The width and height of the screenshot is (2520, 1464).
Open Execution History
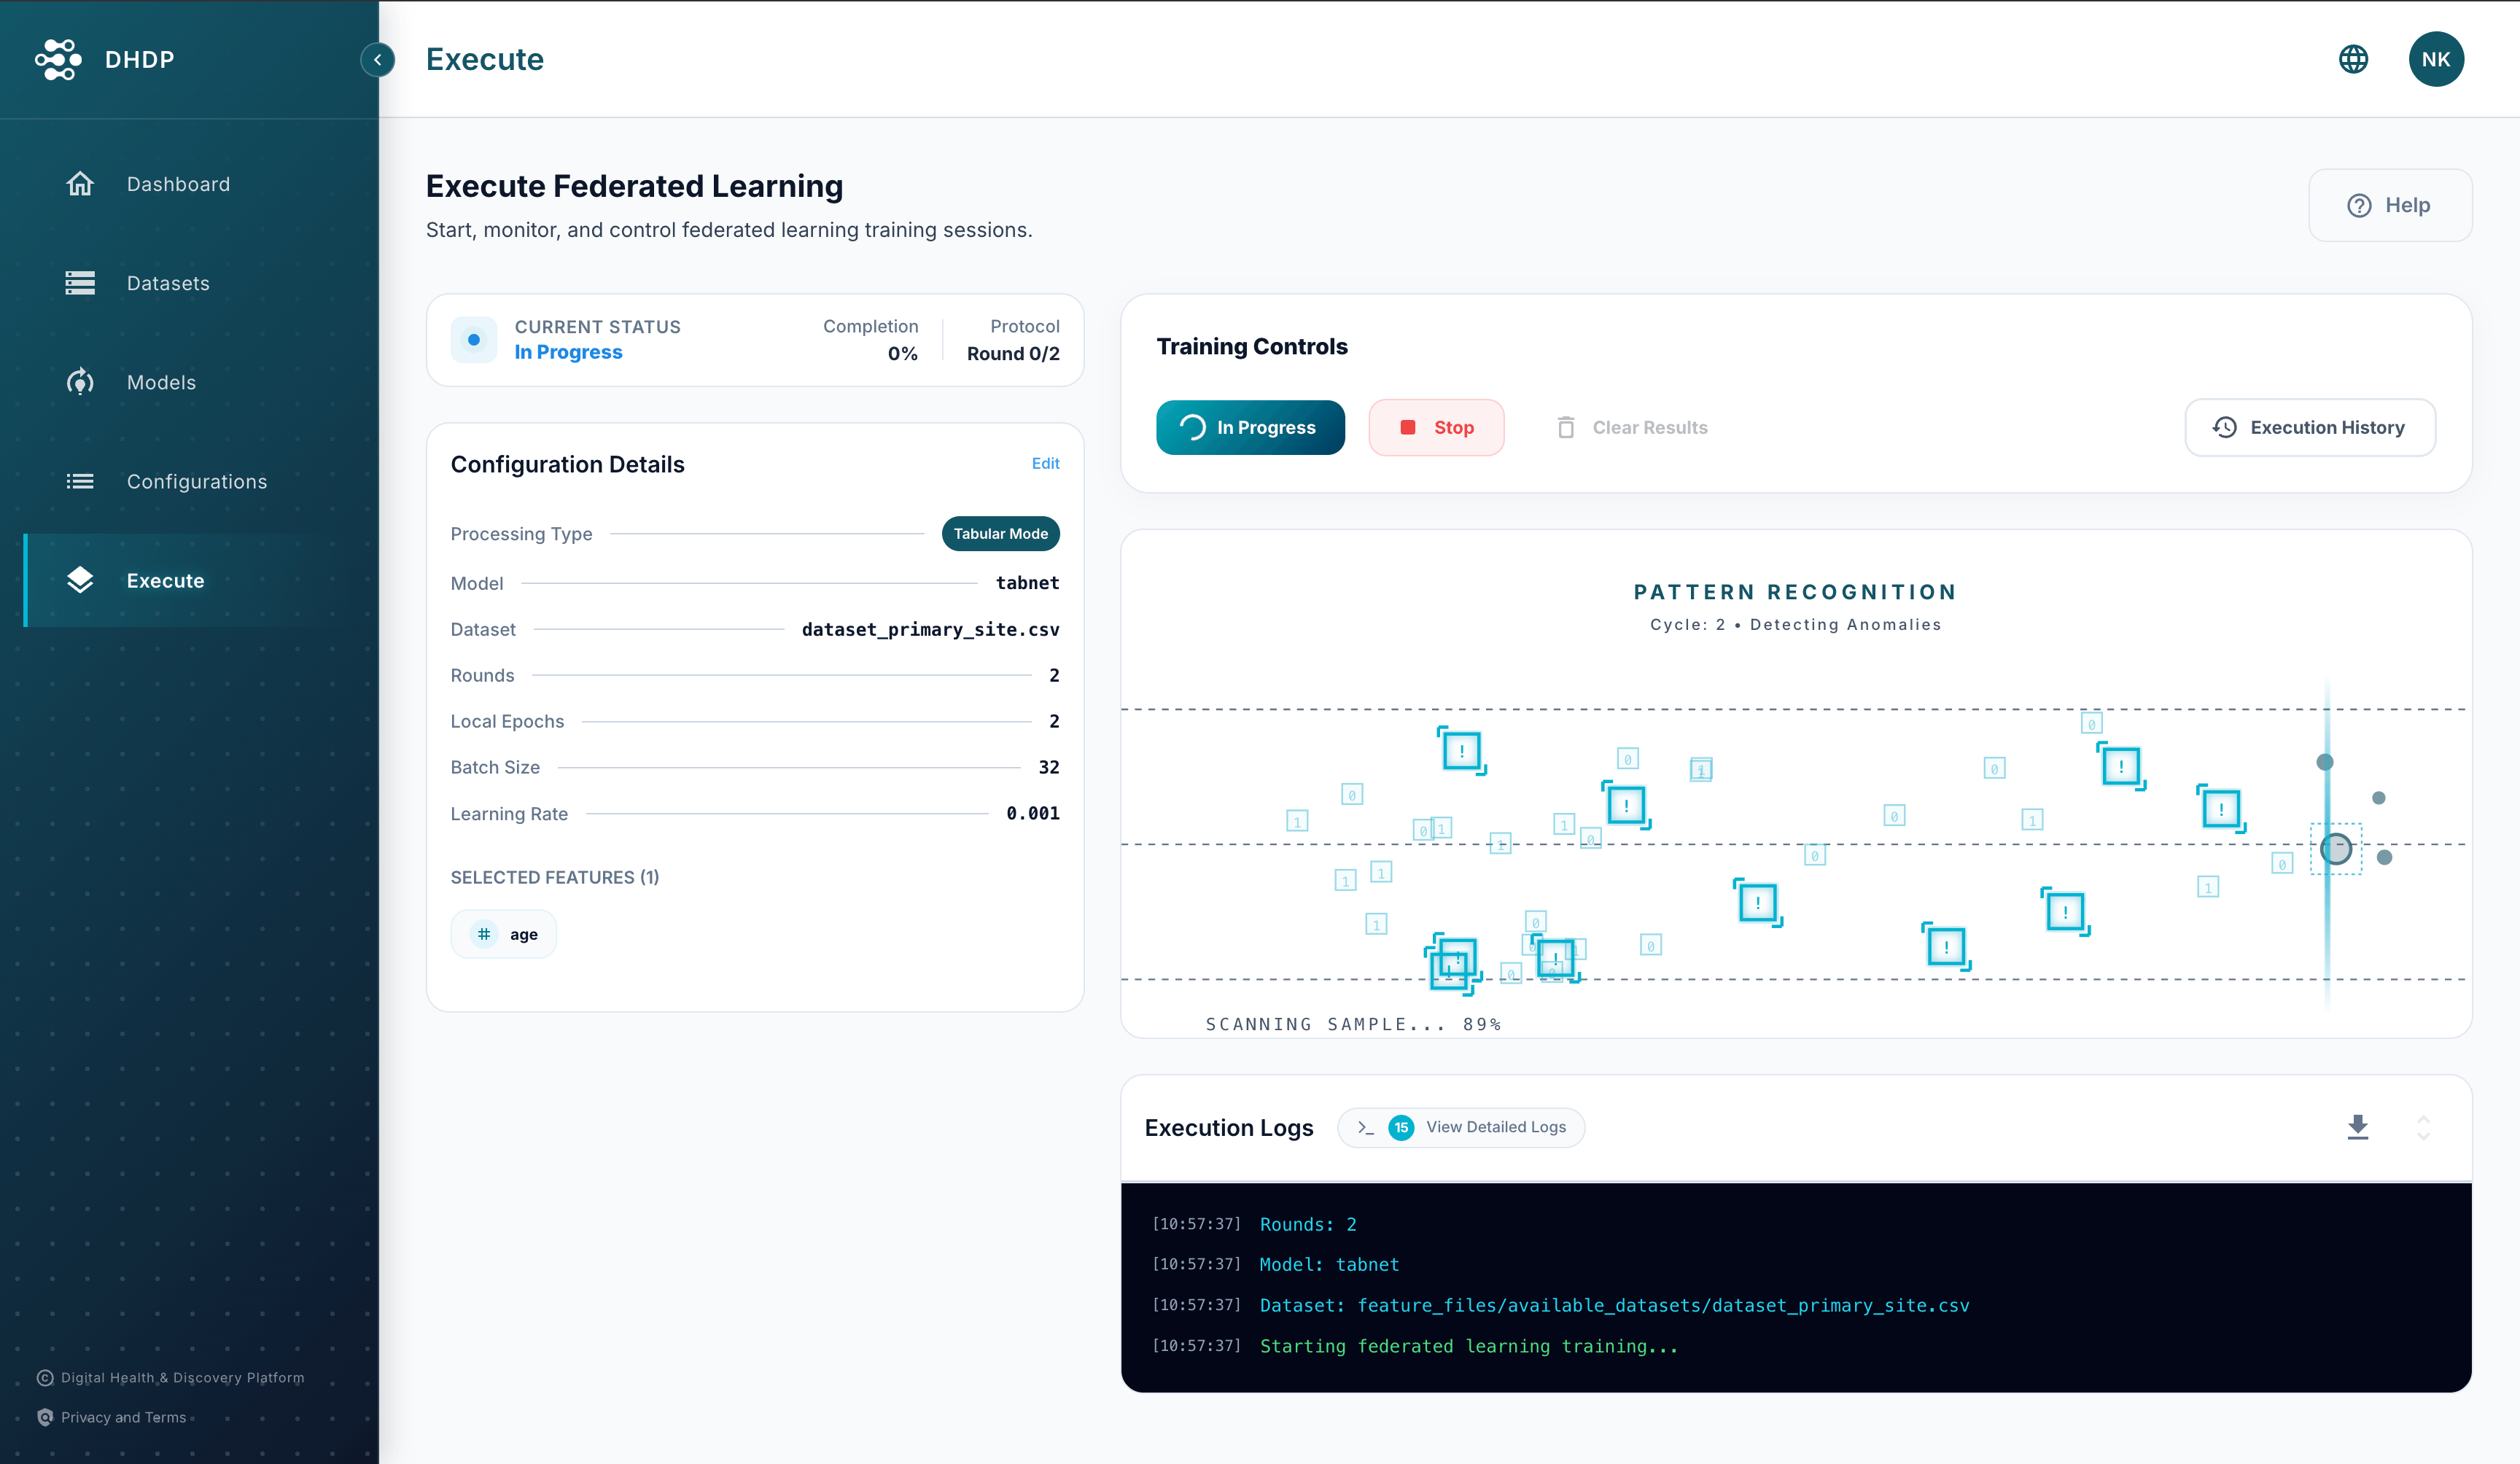coord(2309,427)
